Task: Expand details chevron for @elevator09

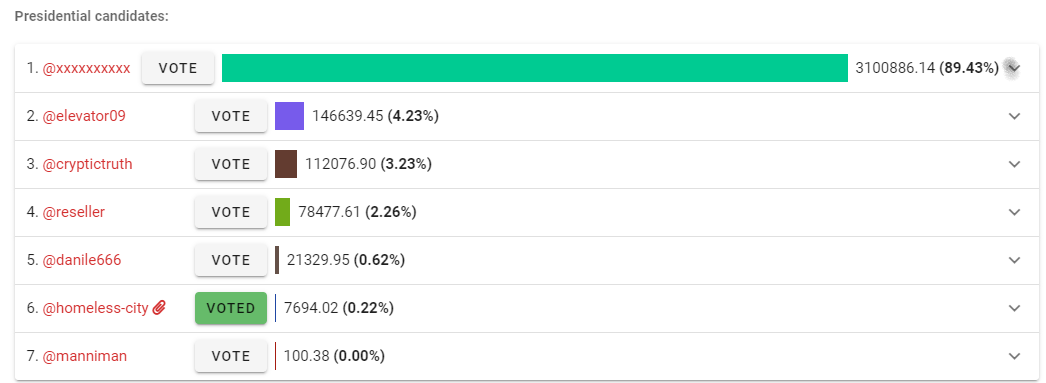Action: [1014, 116]
